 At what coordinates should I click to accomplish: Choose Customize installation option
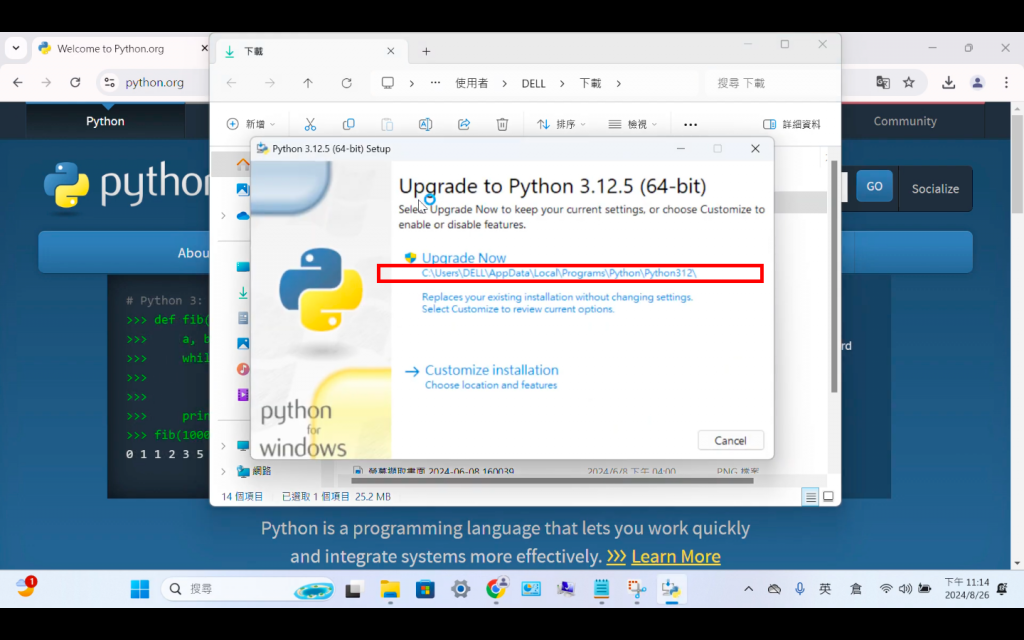click(491, 370)
